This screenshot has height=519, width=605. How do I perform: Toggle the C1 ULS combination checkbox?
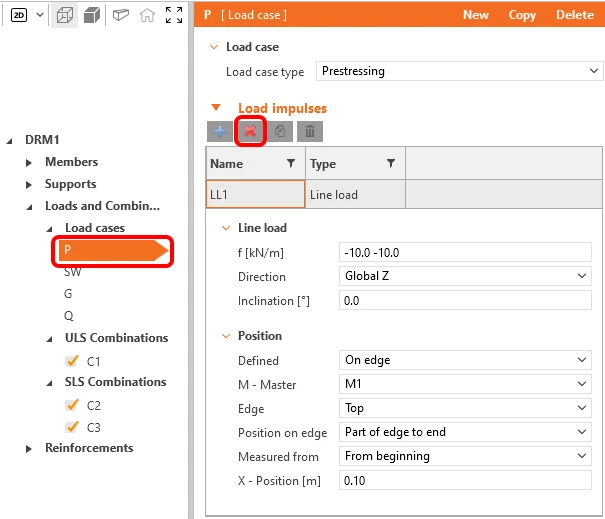click(72, 361)
